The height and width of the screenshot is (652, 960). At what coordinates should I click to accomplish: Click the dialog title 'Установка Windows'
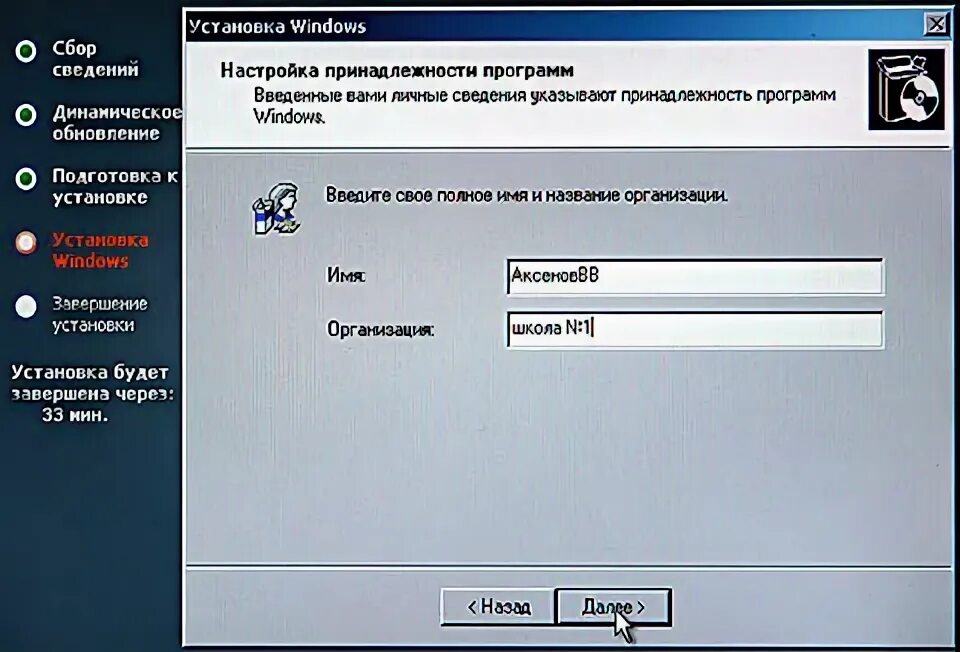[x=277, y=26]
